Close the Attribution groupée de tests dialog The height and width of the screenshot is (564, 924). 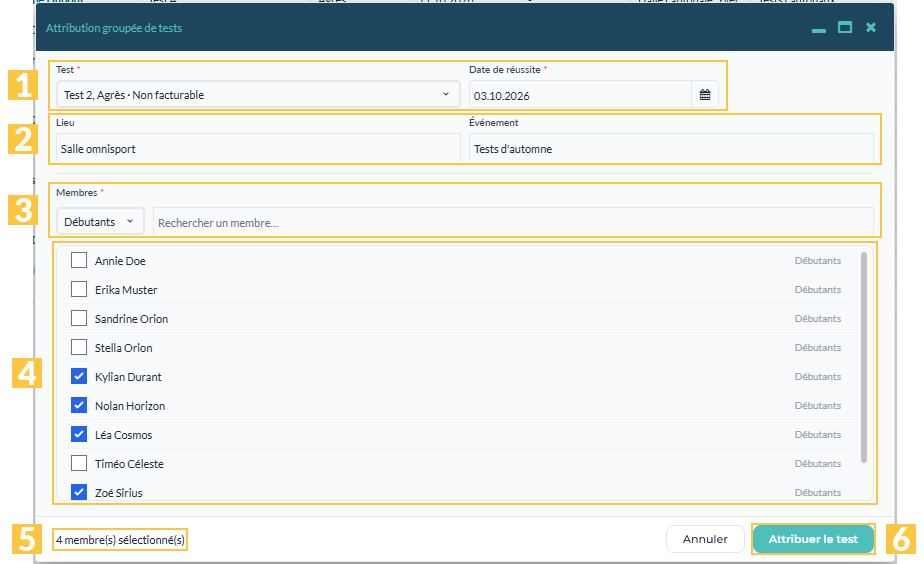pos(871,27)
